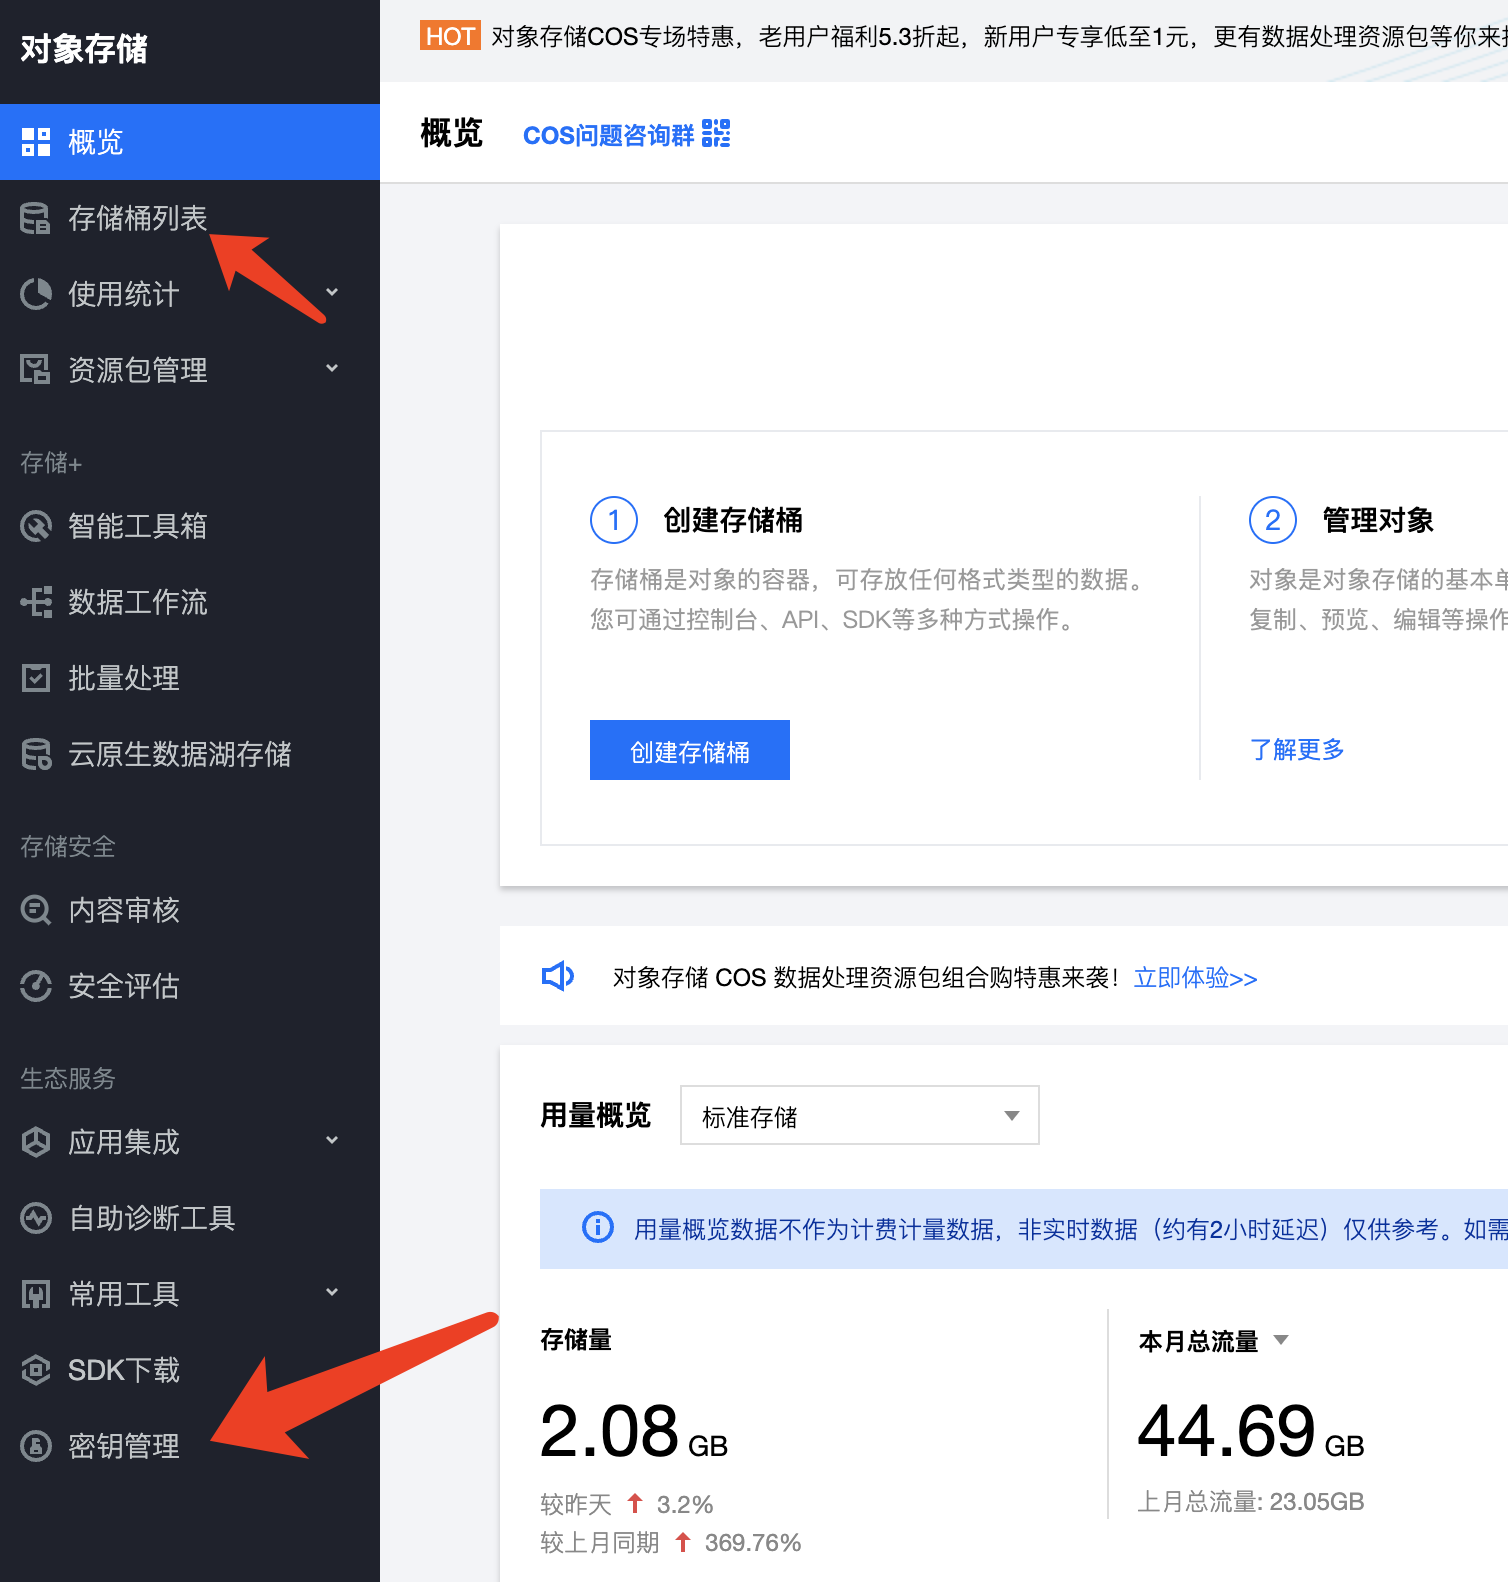This screenshot has height=1582, width=1508.
Task: Follow the 了解更多 link
Action: [x=1296, y=749]
